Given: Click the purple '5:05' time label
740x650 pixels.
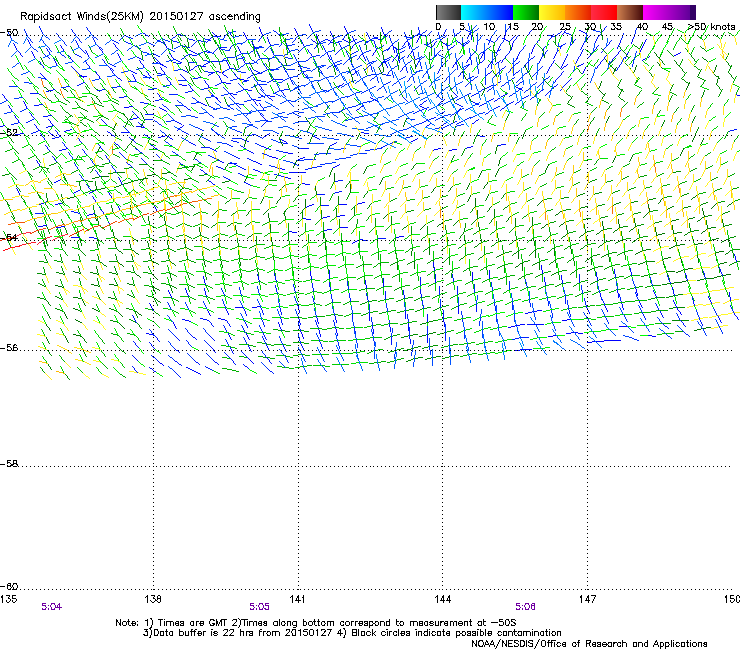Looking at the screenshot, I should pos(260,607).
